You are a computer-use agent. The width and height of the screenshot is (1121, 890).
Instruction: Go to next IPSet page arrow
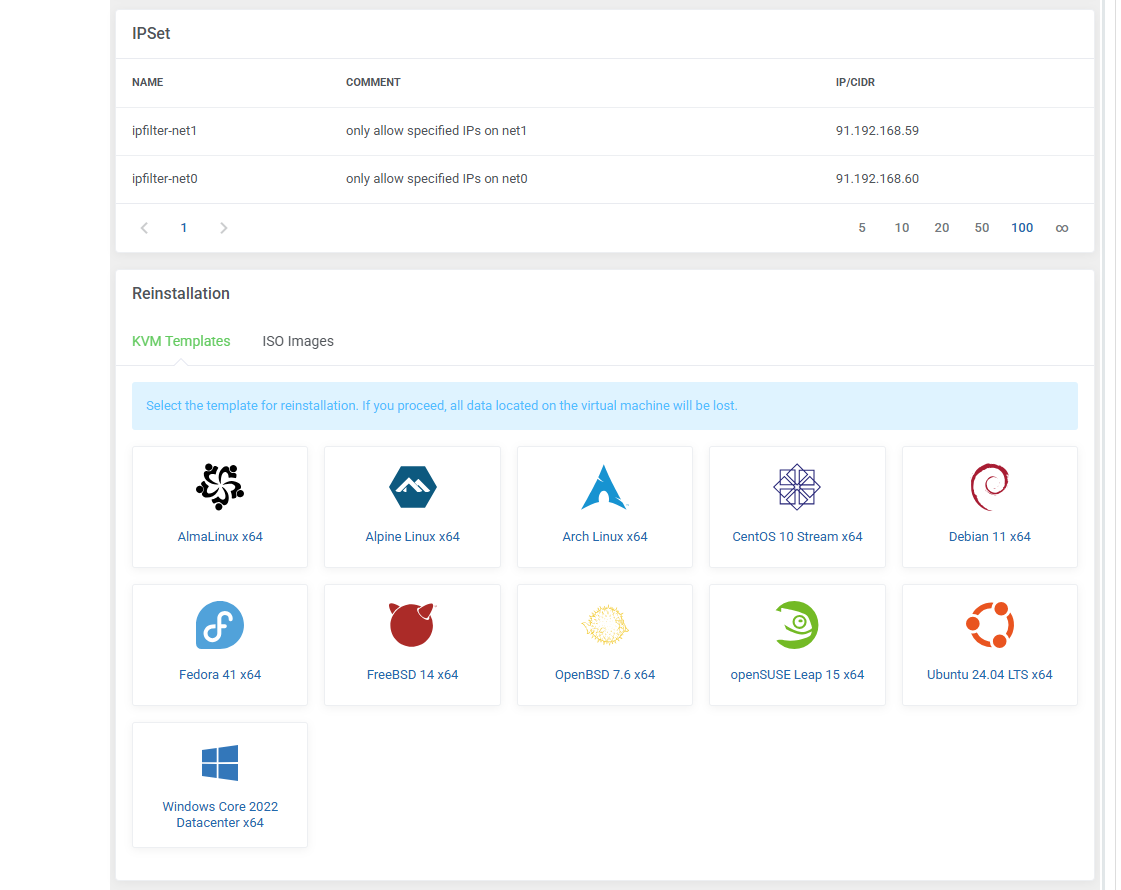pos(223,228)
